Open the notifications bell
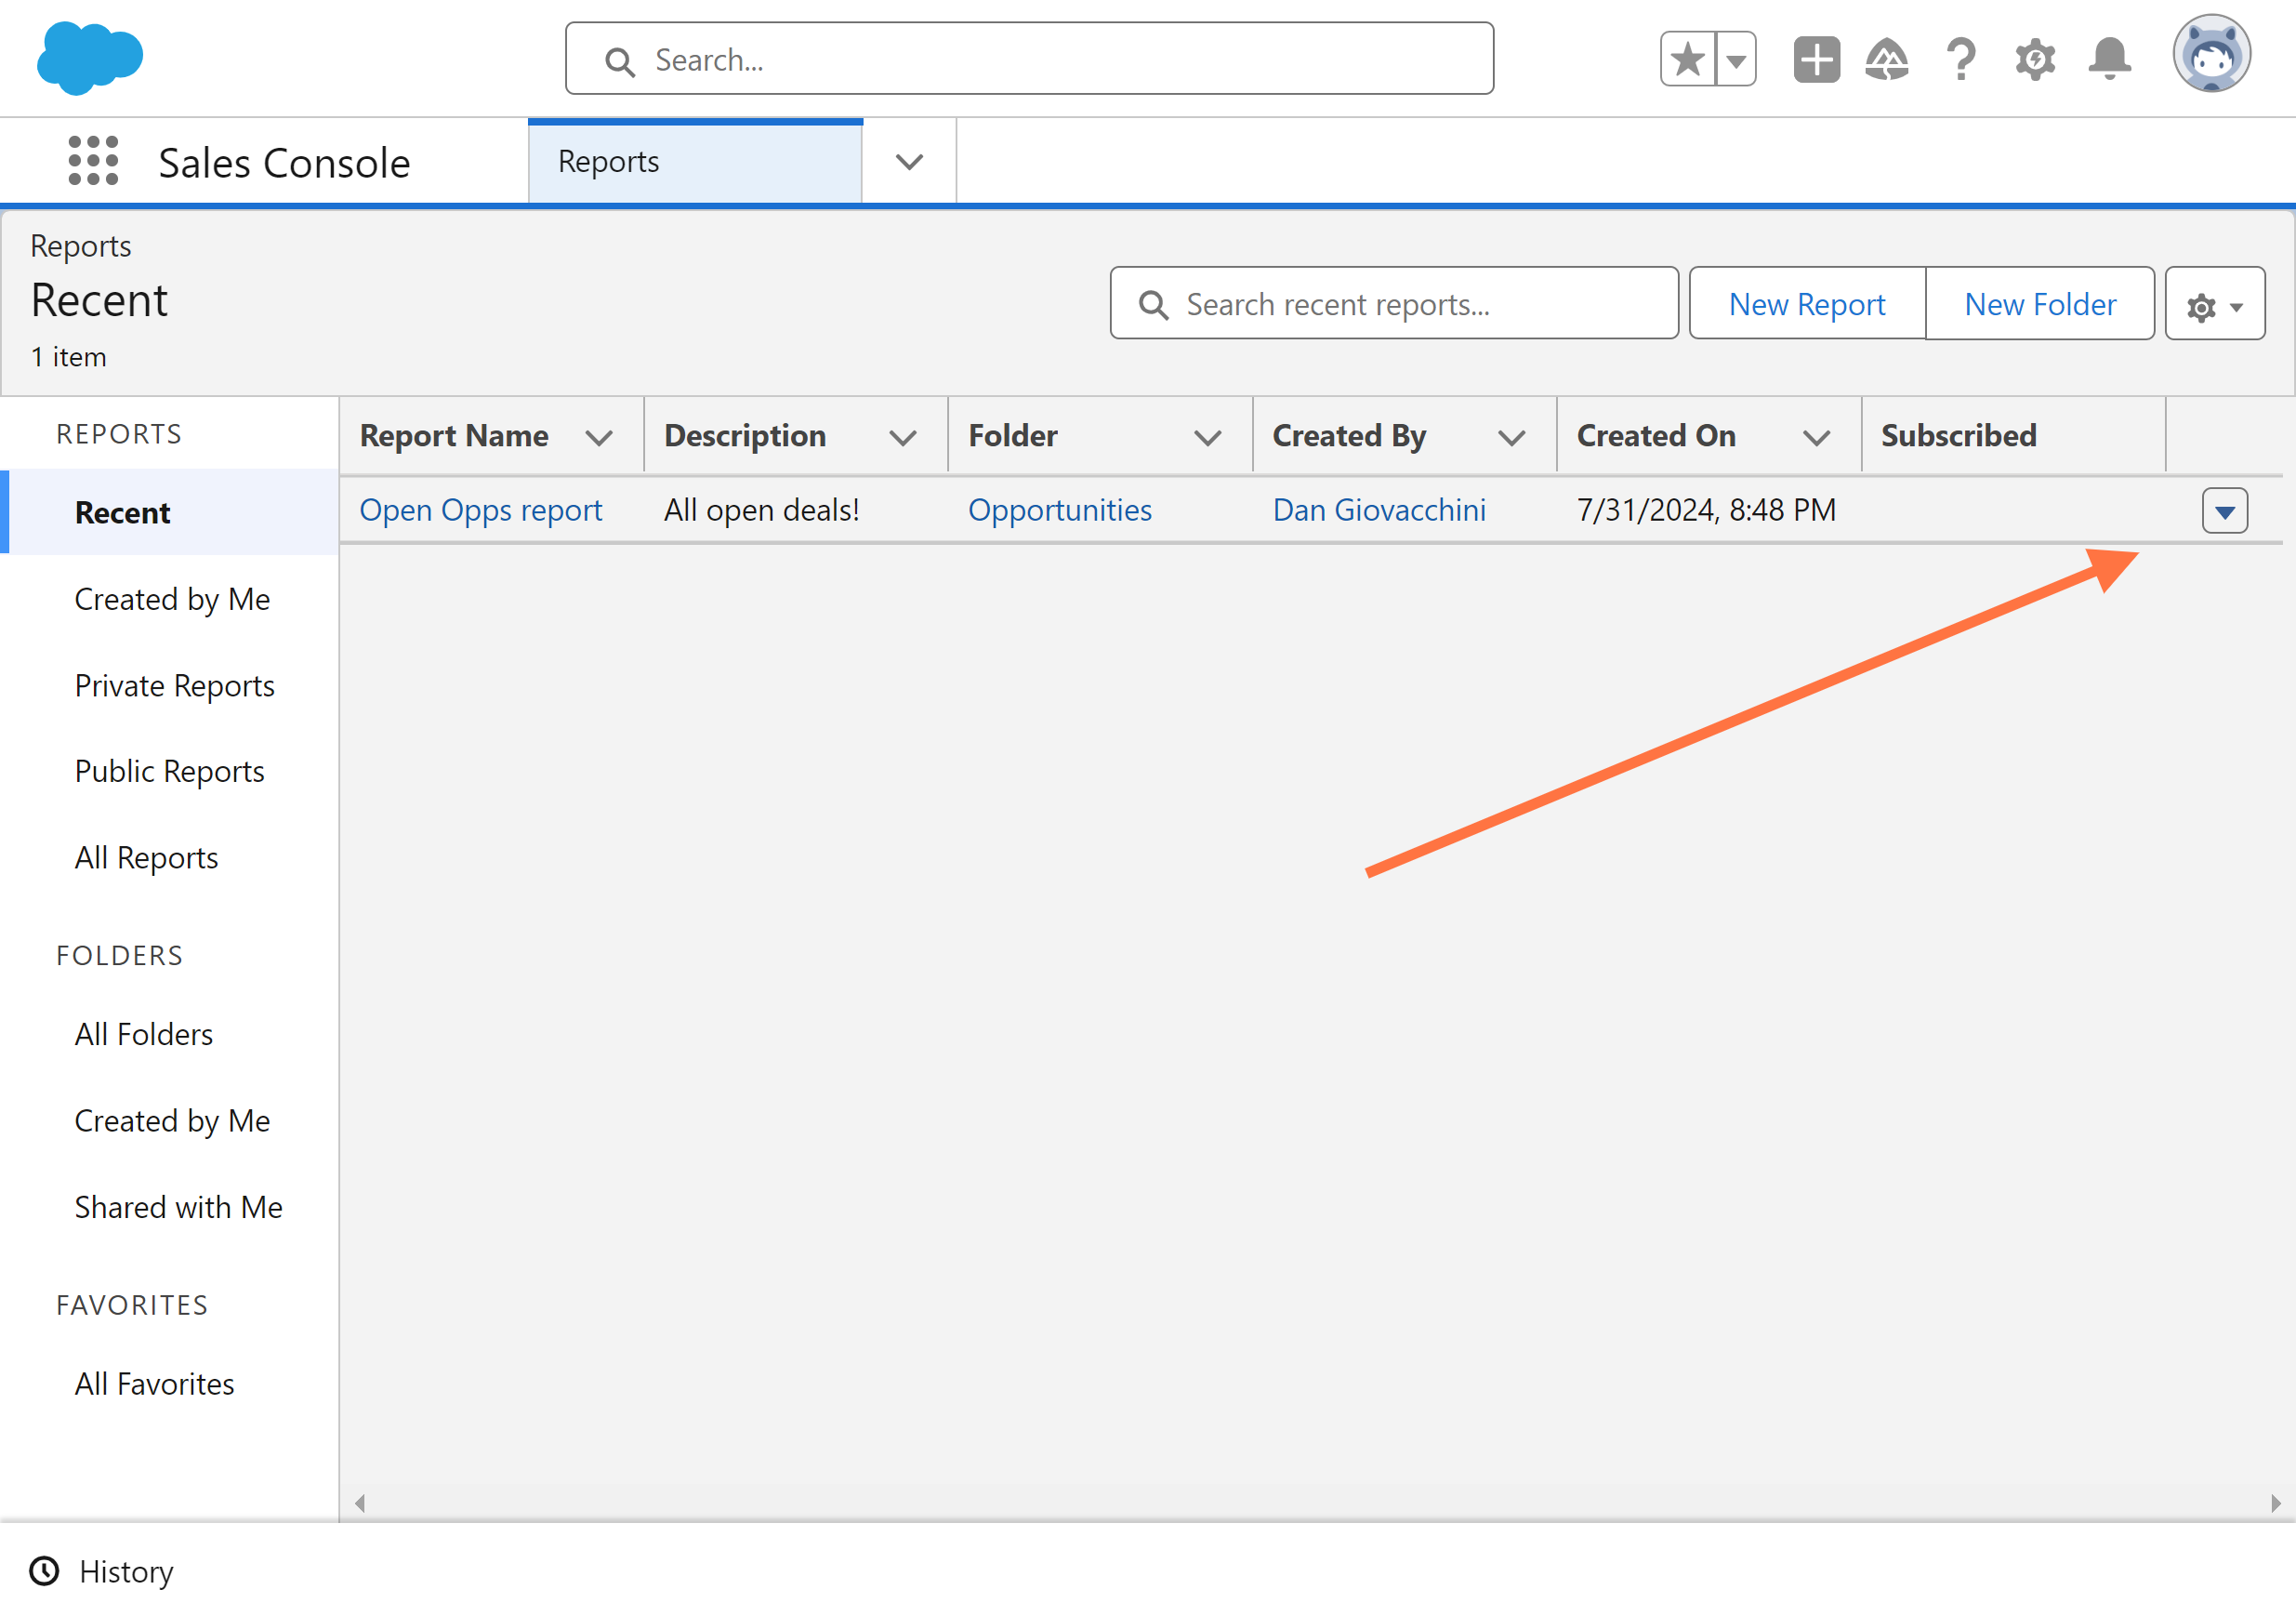The height and width of the screenshot is (1616, 2296). point(2109,59)
